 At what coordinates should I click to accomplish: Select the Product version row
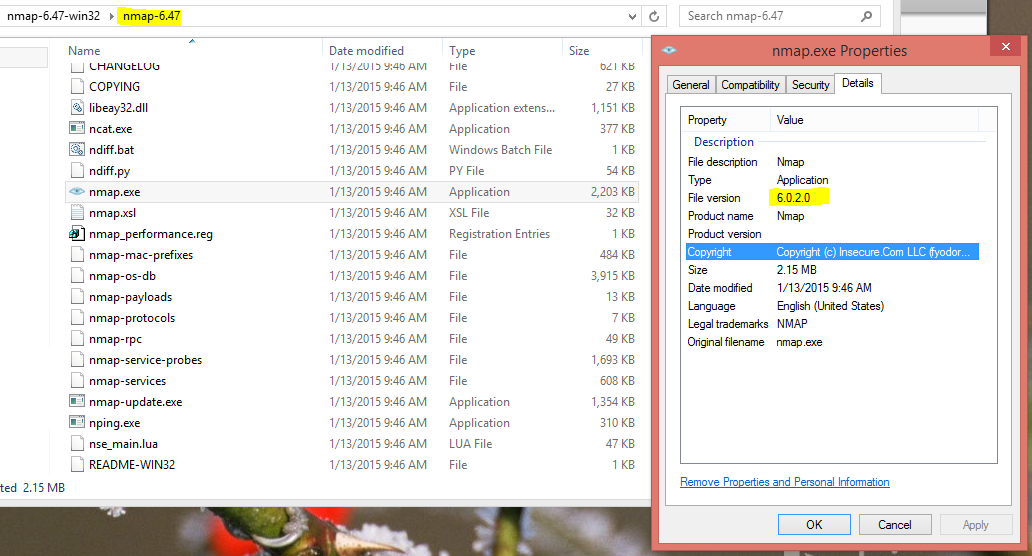coord(832,234)
